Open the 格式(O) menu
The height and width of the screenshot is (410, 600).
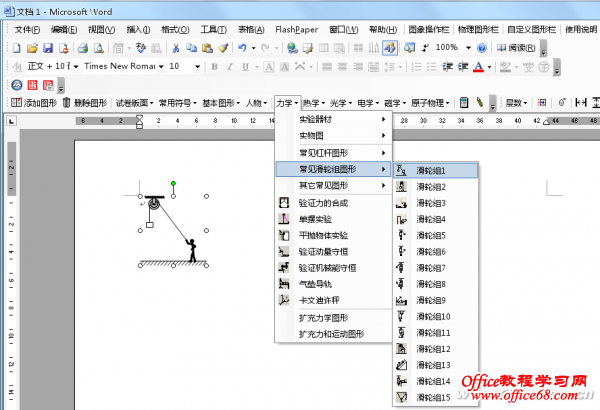[175, 29]
